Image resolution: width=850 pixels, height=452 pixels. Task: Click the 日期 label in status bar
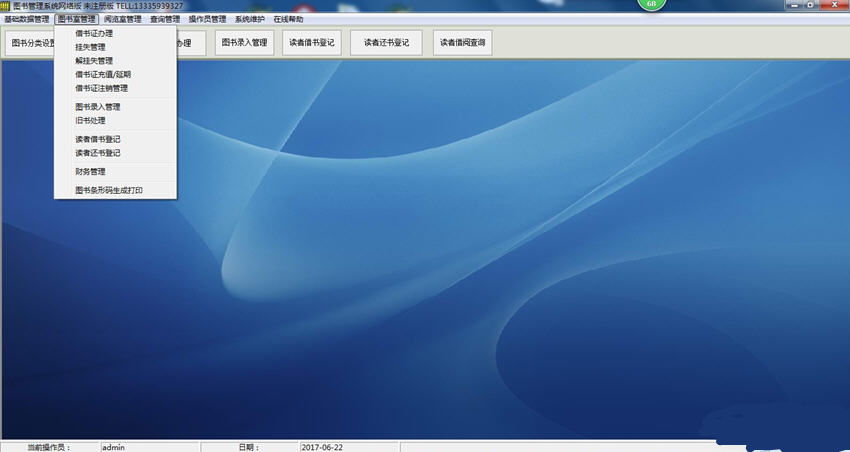point(249,447)
